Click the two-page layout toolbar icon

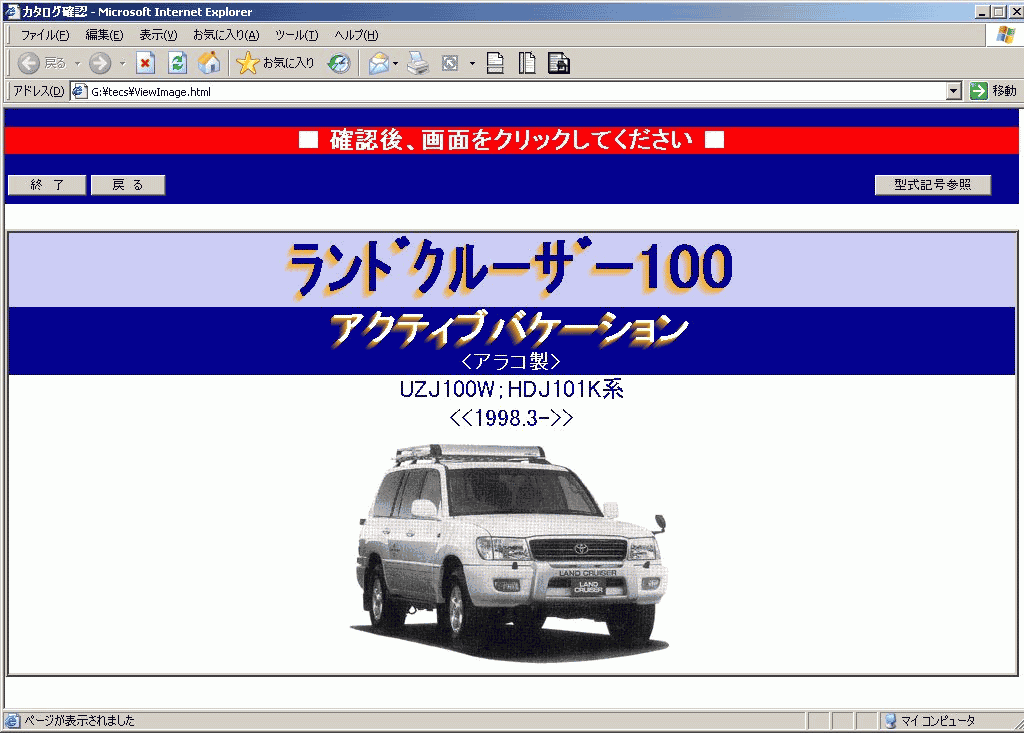[x=527, y=63]
